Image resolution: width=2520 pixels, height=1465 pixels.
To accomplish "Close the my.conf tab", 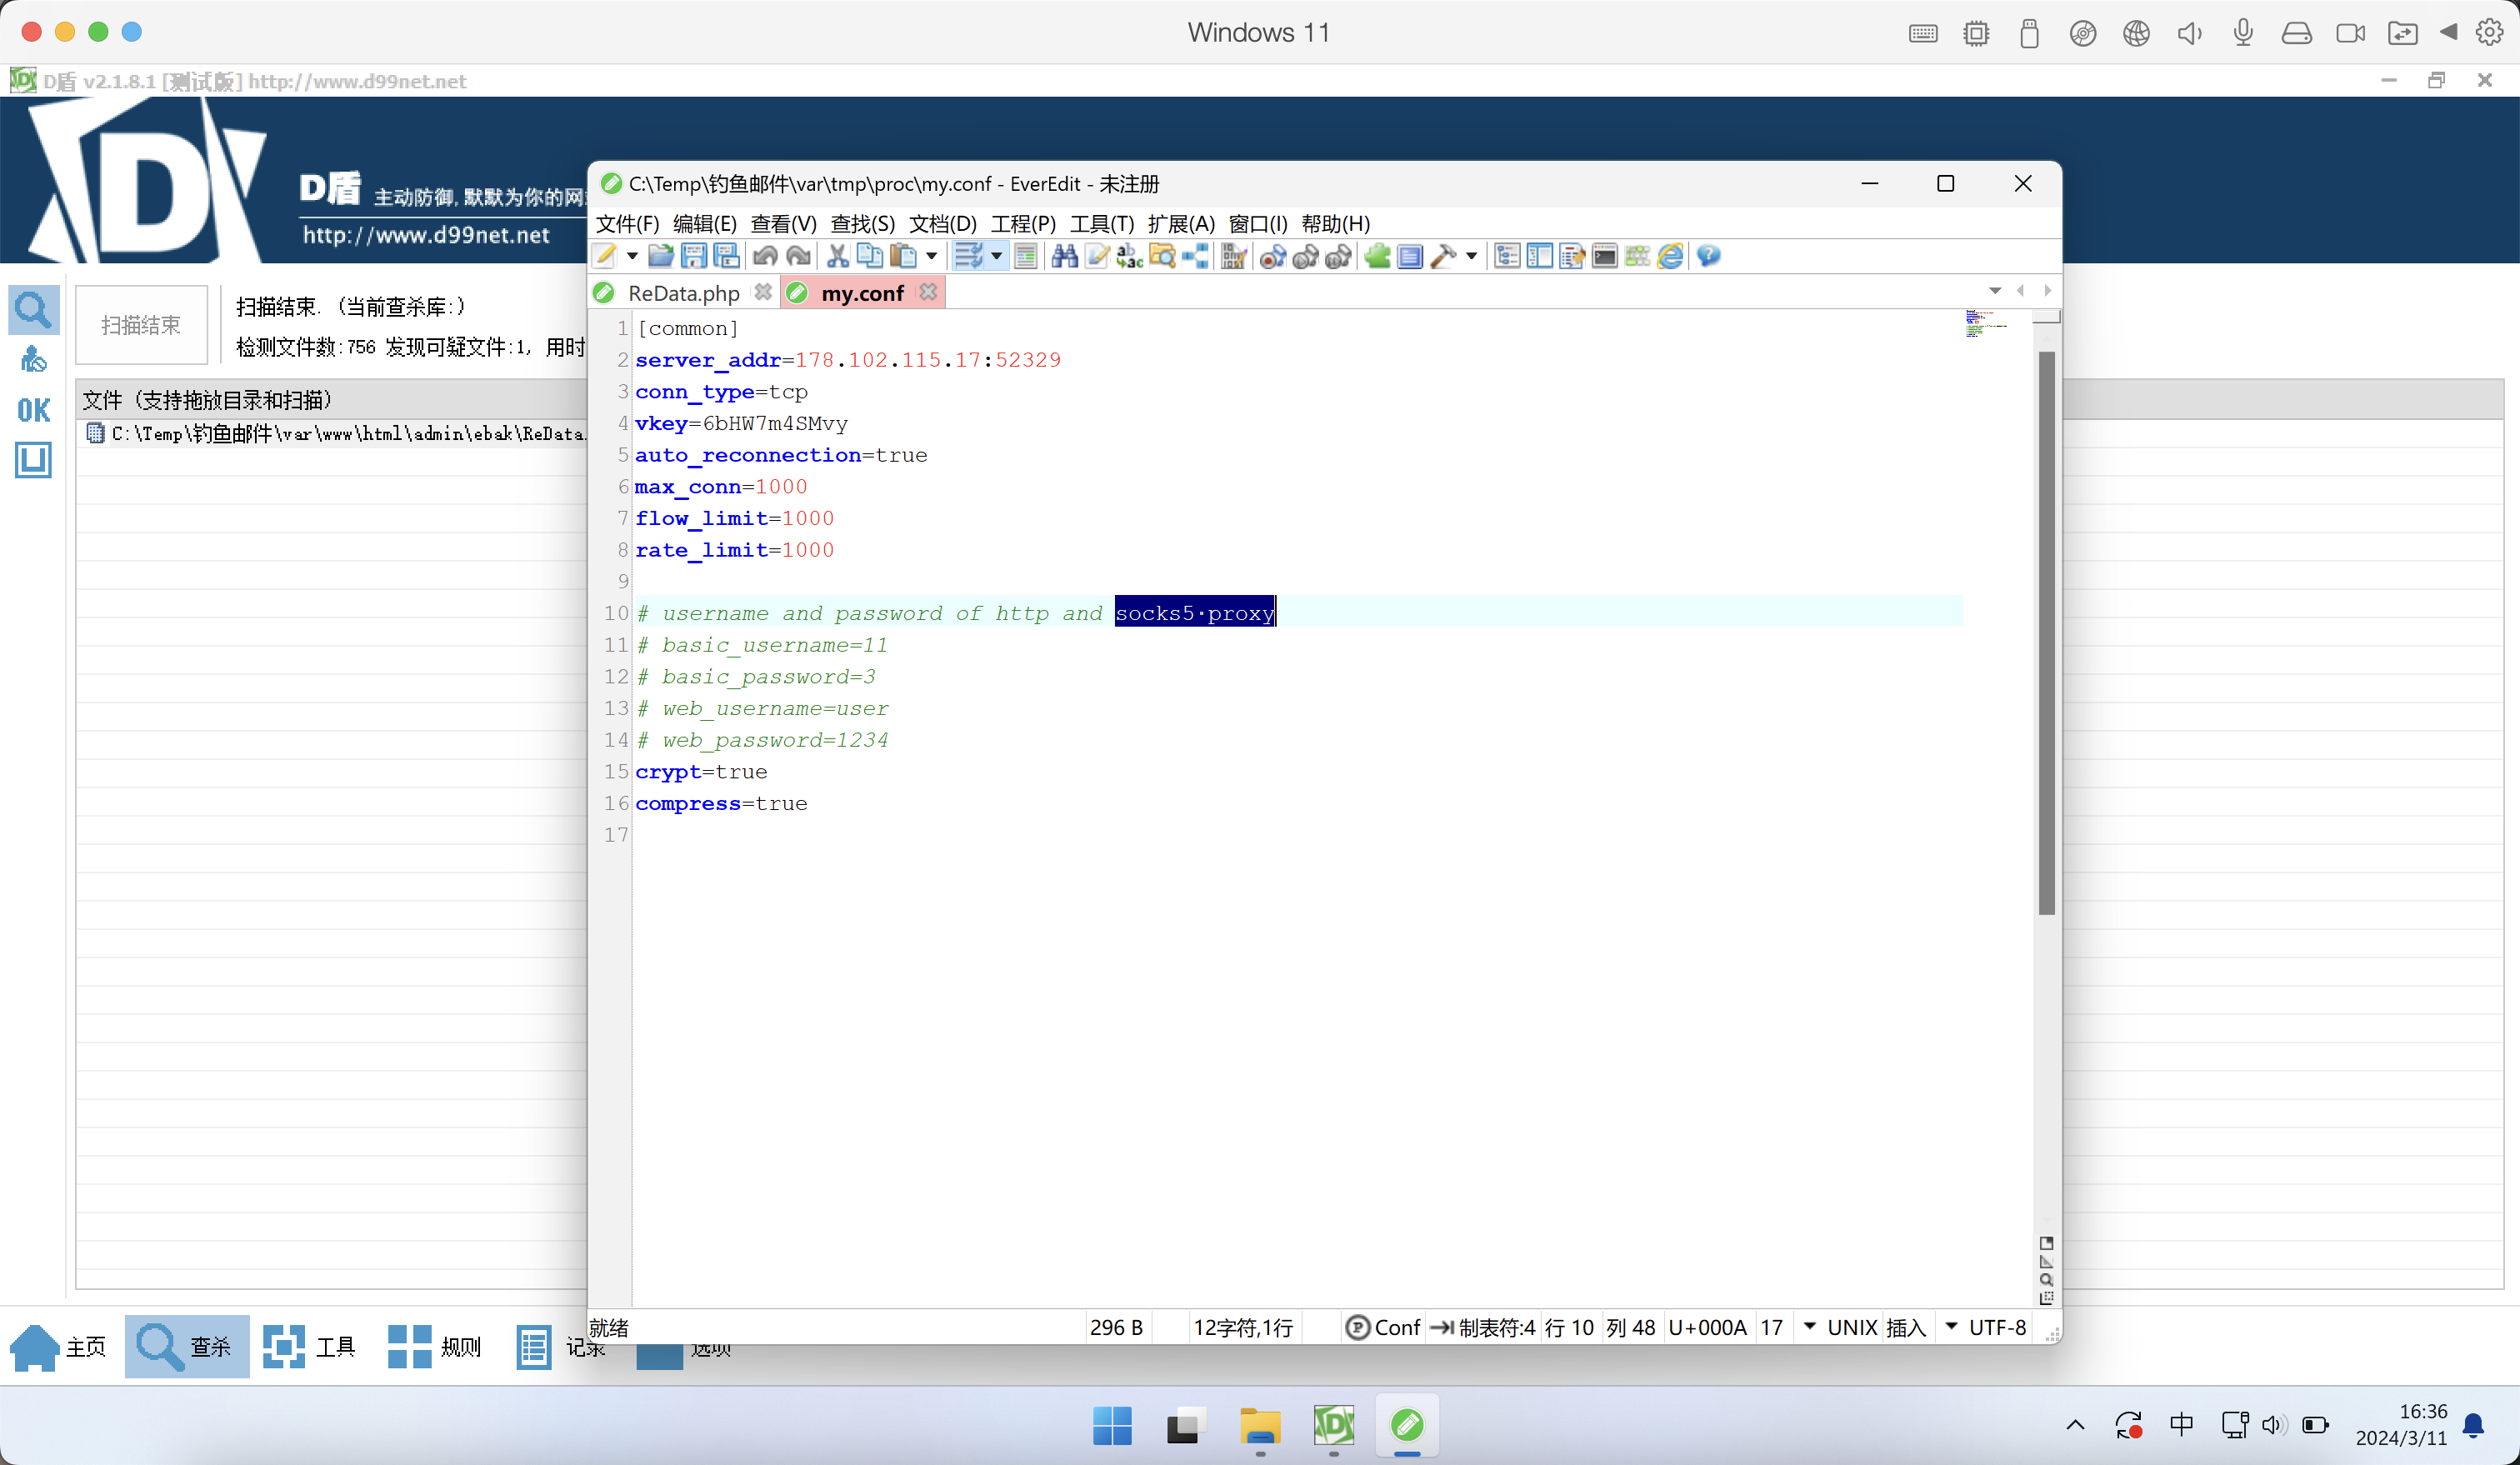I will [x=929, y=292].
